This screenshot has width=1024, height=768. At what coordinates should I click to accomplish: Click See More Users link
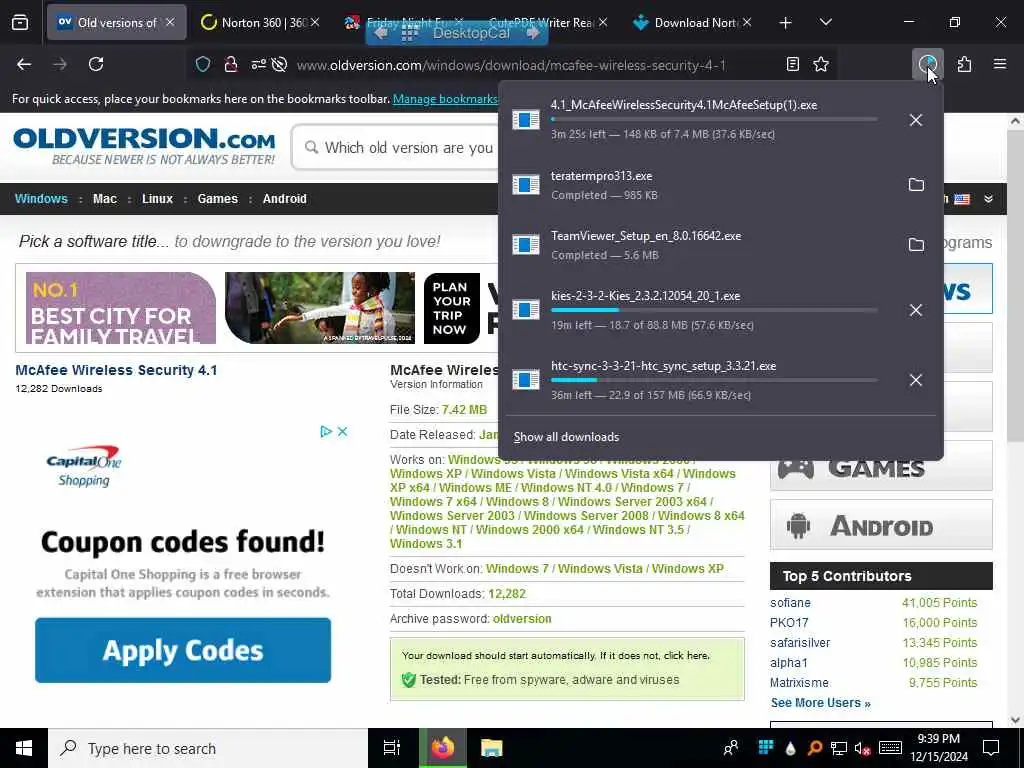(820, 703)
